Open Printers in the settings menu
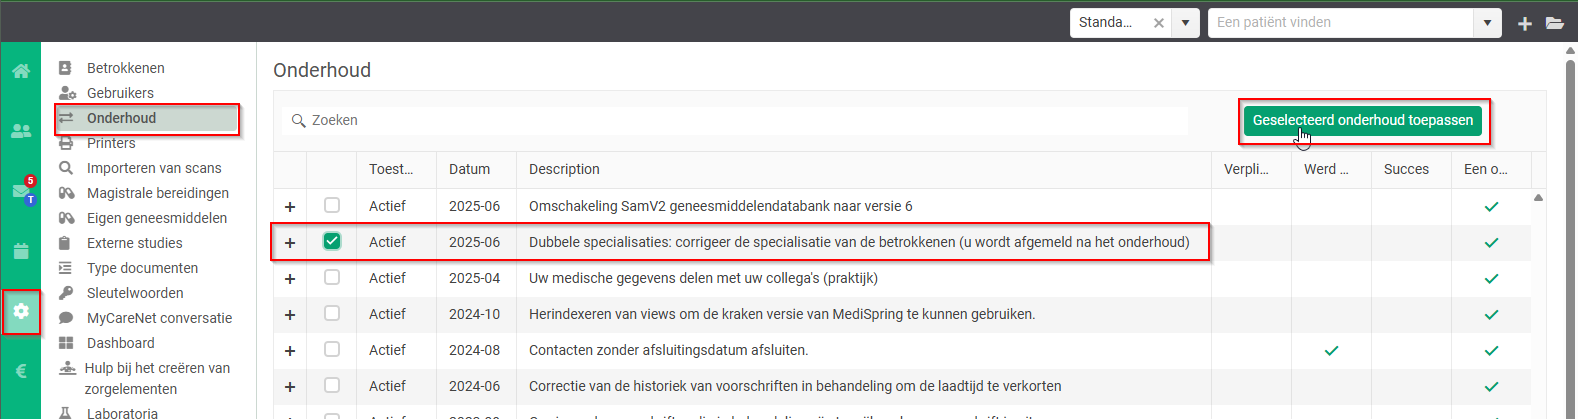 [111, 143]
